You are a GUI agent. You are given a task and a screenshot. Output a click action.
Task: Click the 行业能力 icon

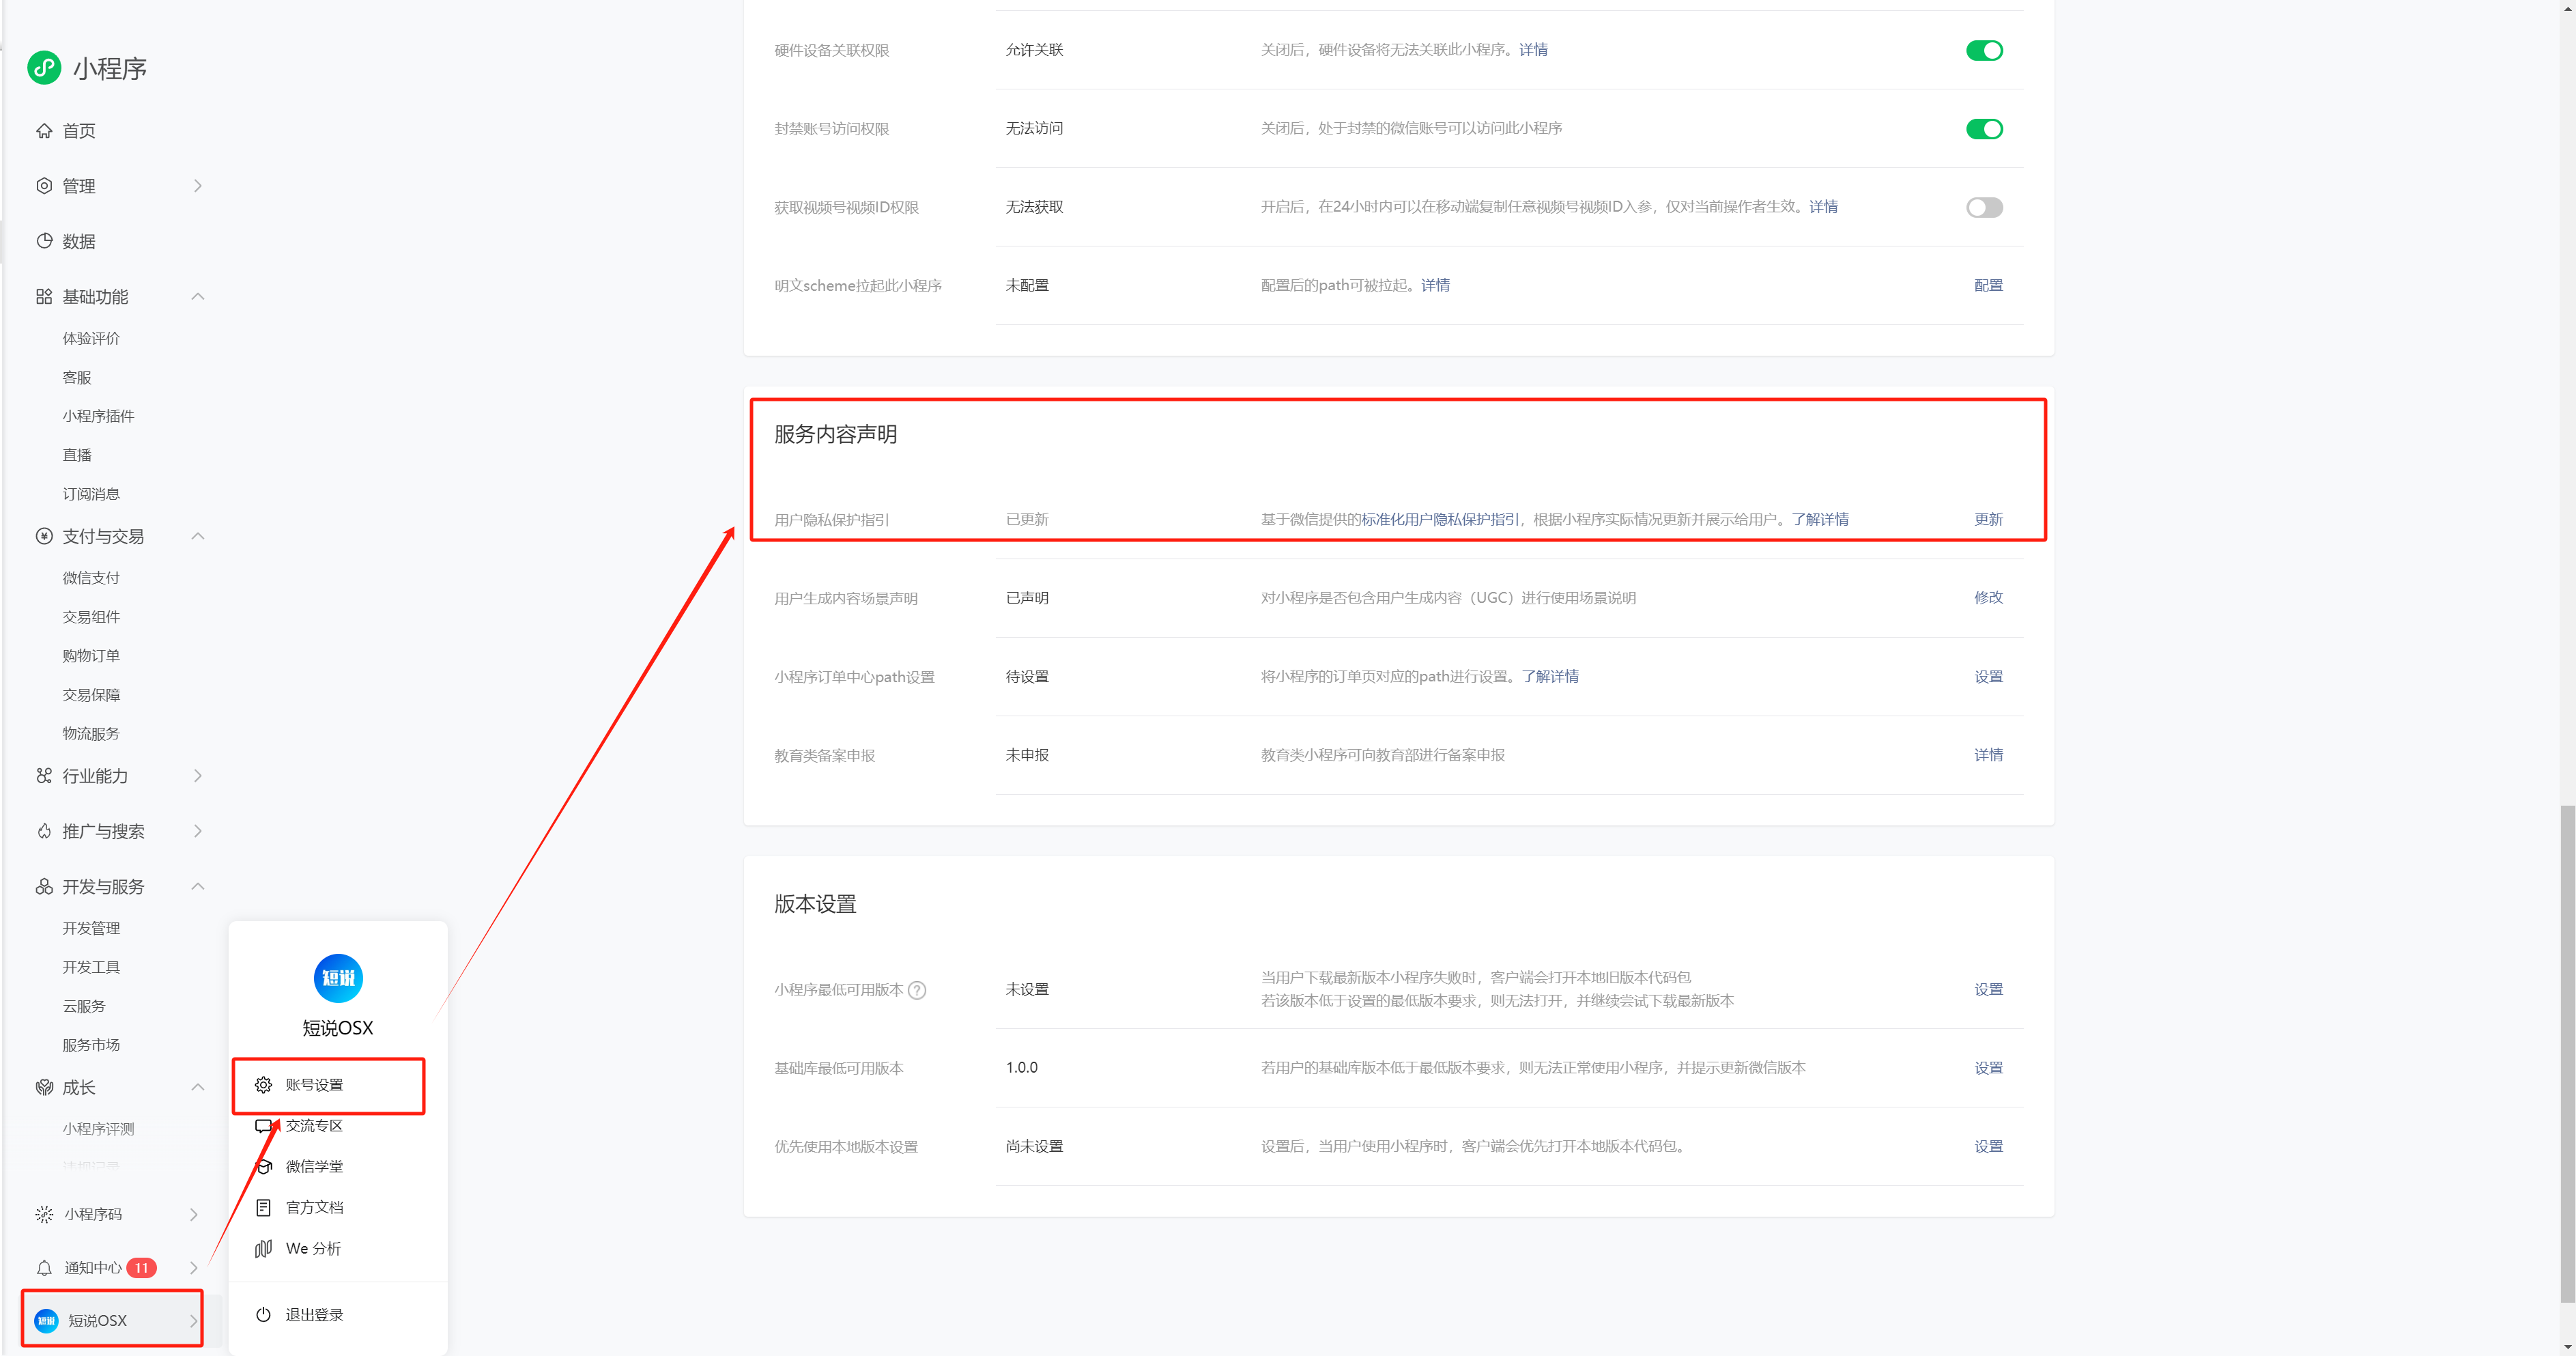click(44, 776)
